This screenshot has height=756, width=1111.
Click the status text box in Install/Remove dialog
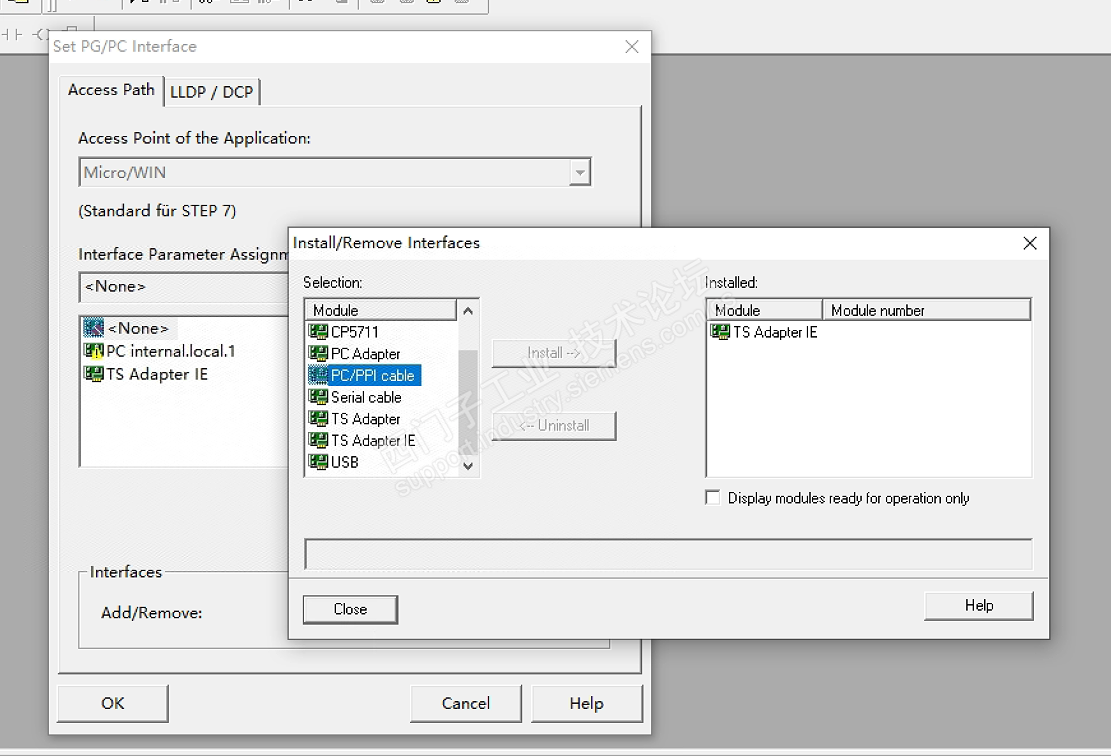(667, 554)
